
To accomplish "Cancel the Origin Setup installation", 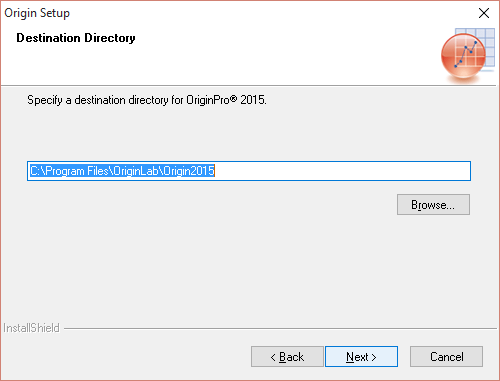I will tap(446, 356).
